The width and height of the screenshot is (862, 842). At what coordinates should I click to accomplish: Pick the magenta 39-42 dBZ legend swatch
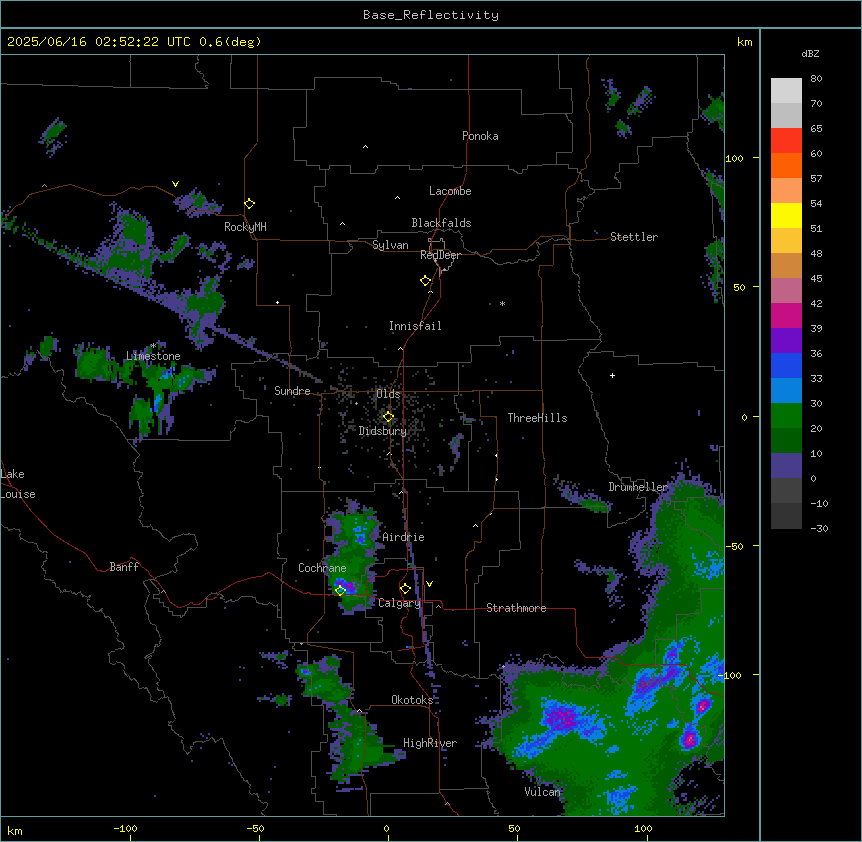click(786, 315)
